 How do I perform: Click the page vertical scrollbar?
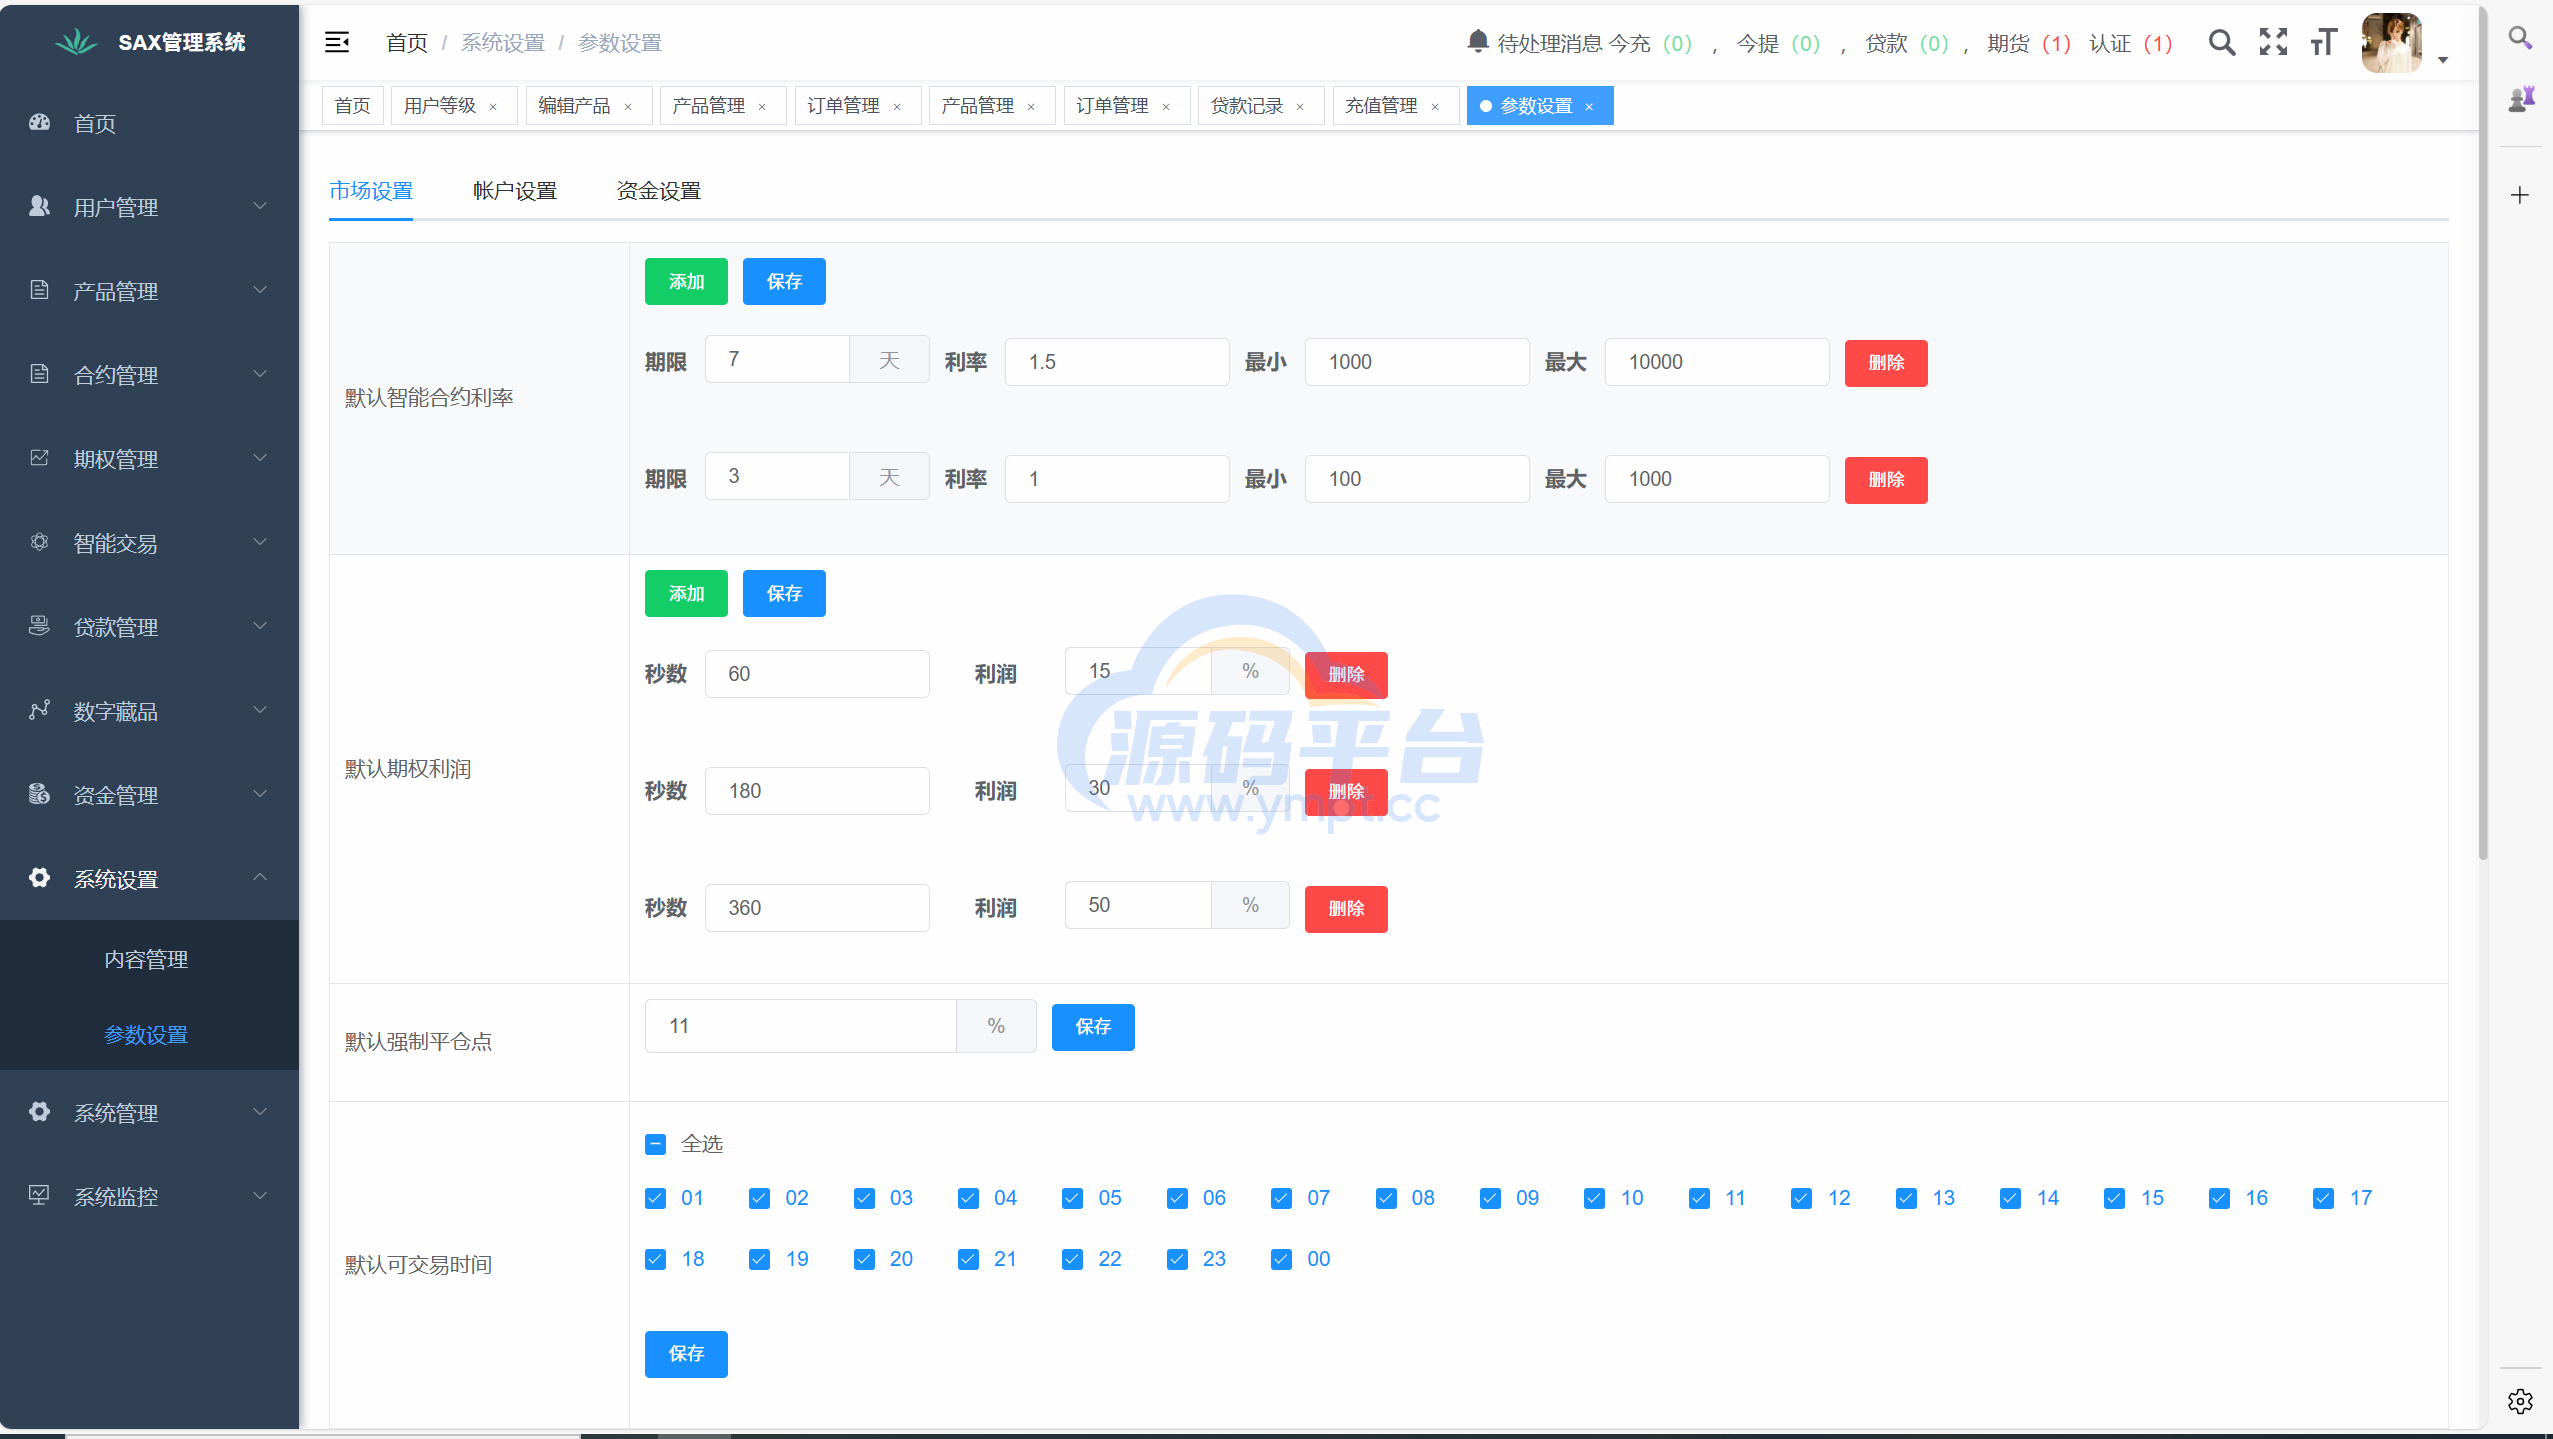[2482, 432]
